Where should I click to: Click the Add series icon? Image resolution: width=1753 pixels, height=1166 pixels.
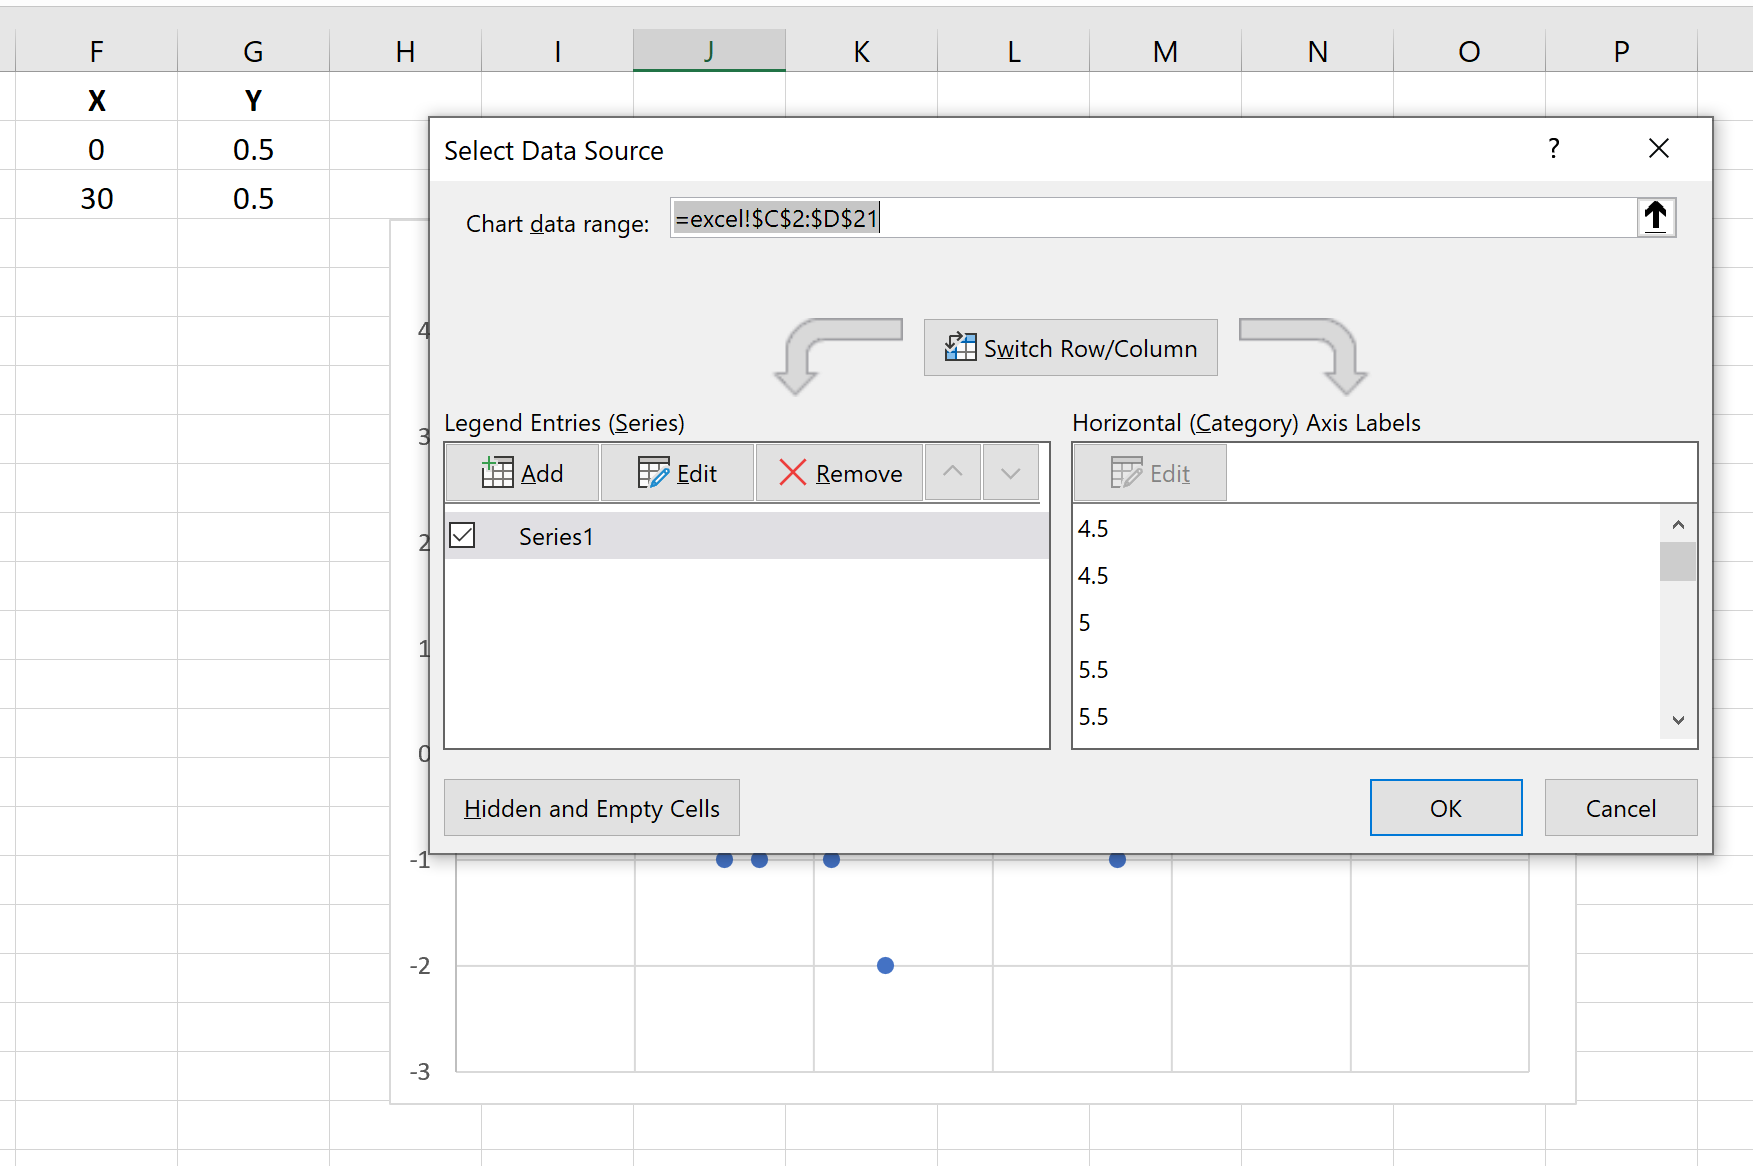[x=499, y=472]
